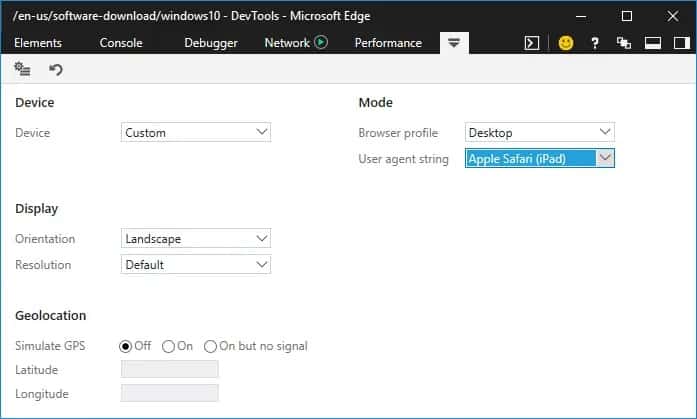Maximize the DevTools window

(x=626, y=16)
